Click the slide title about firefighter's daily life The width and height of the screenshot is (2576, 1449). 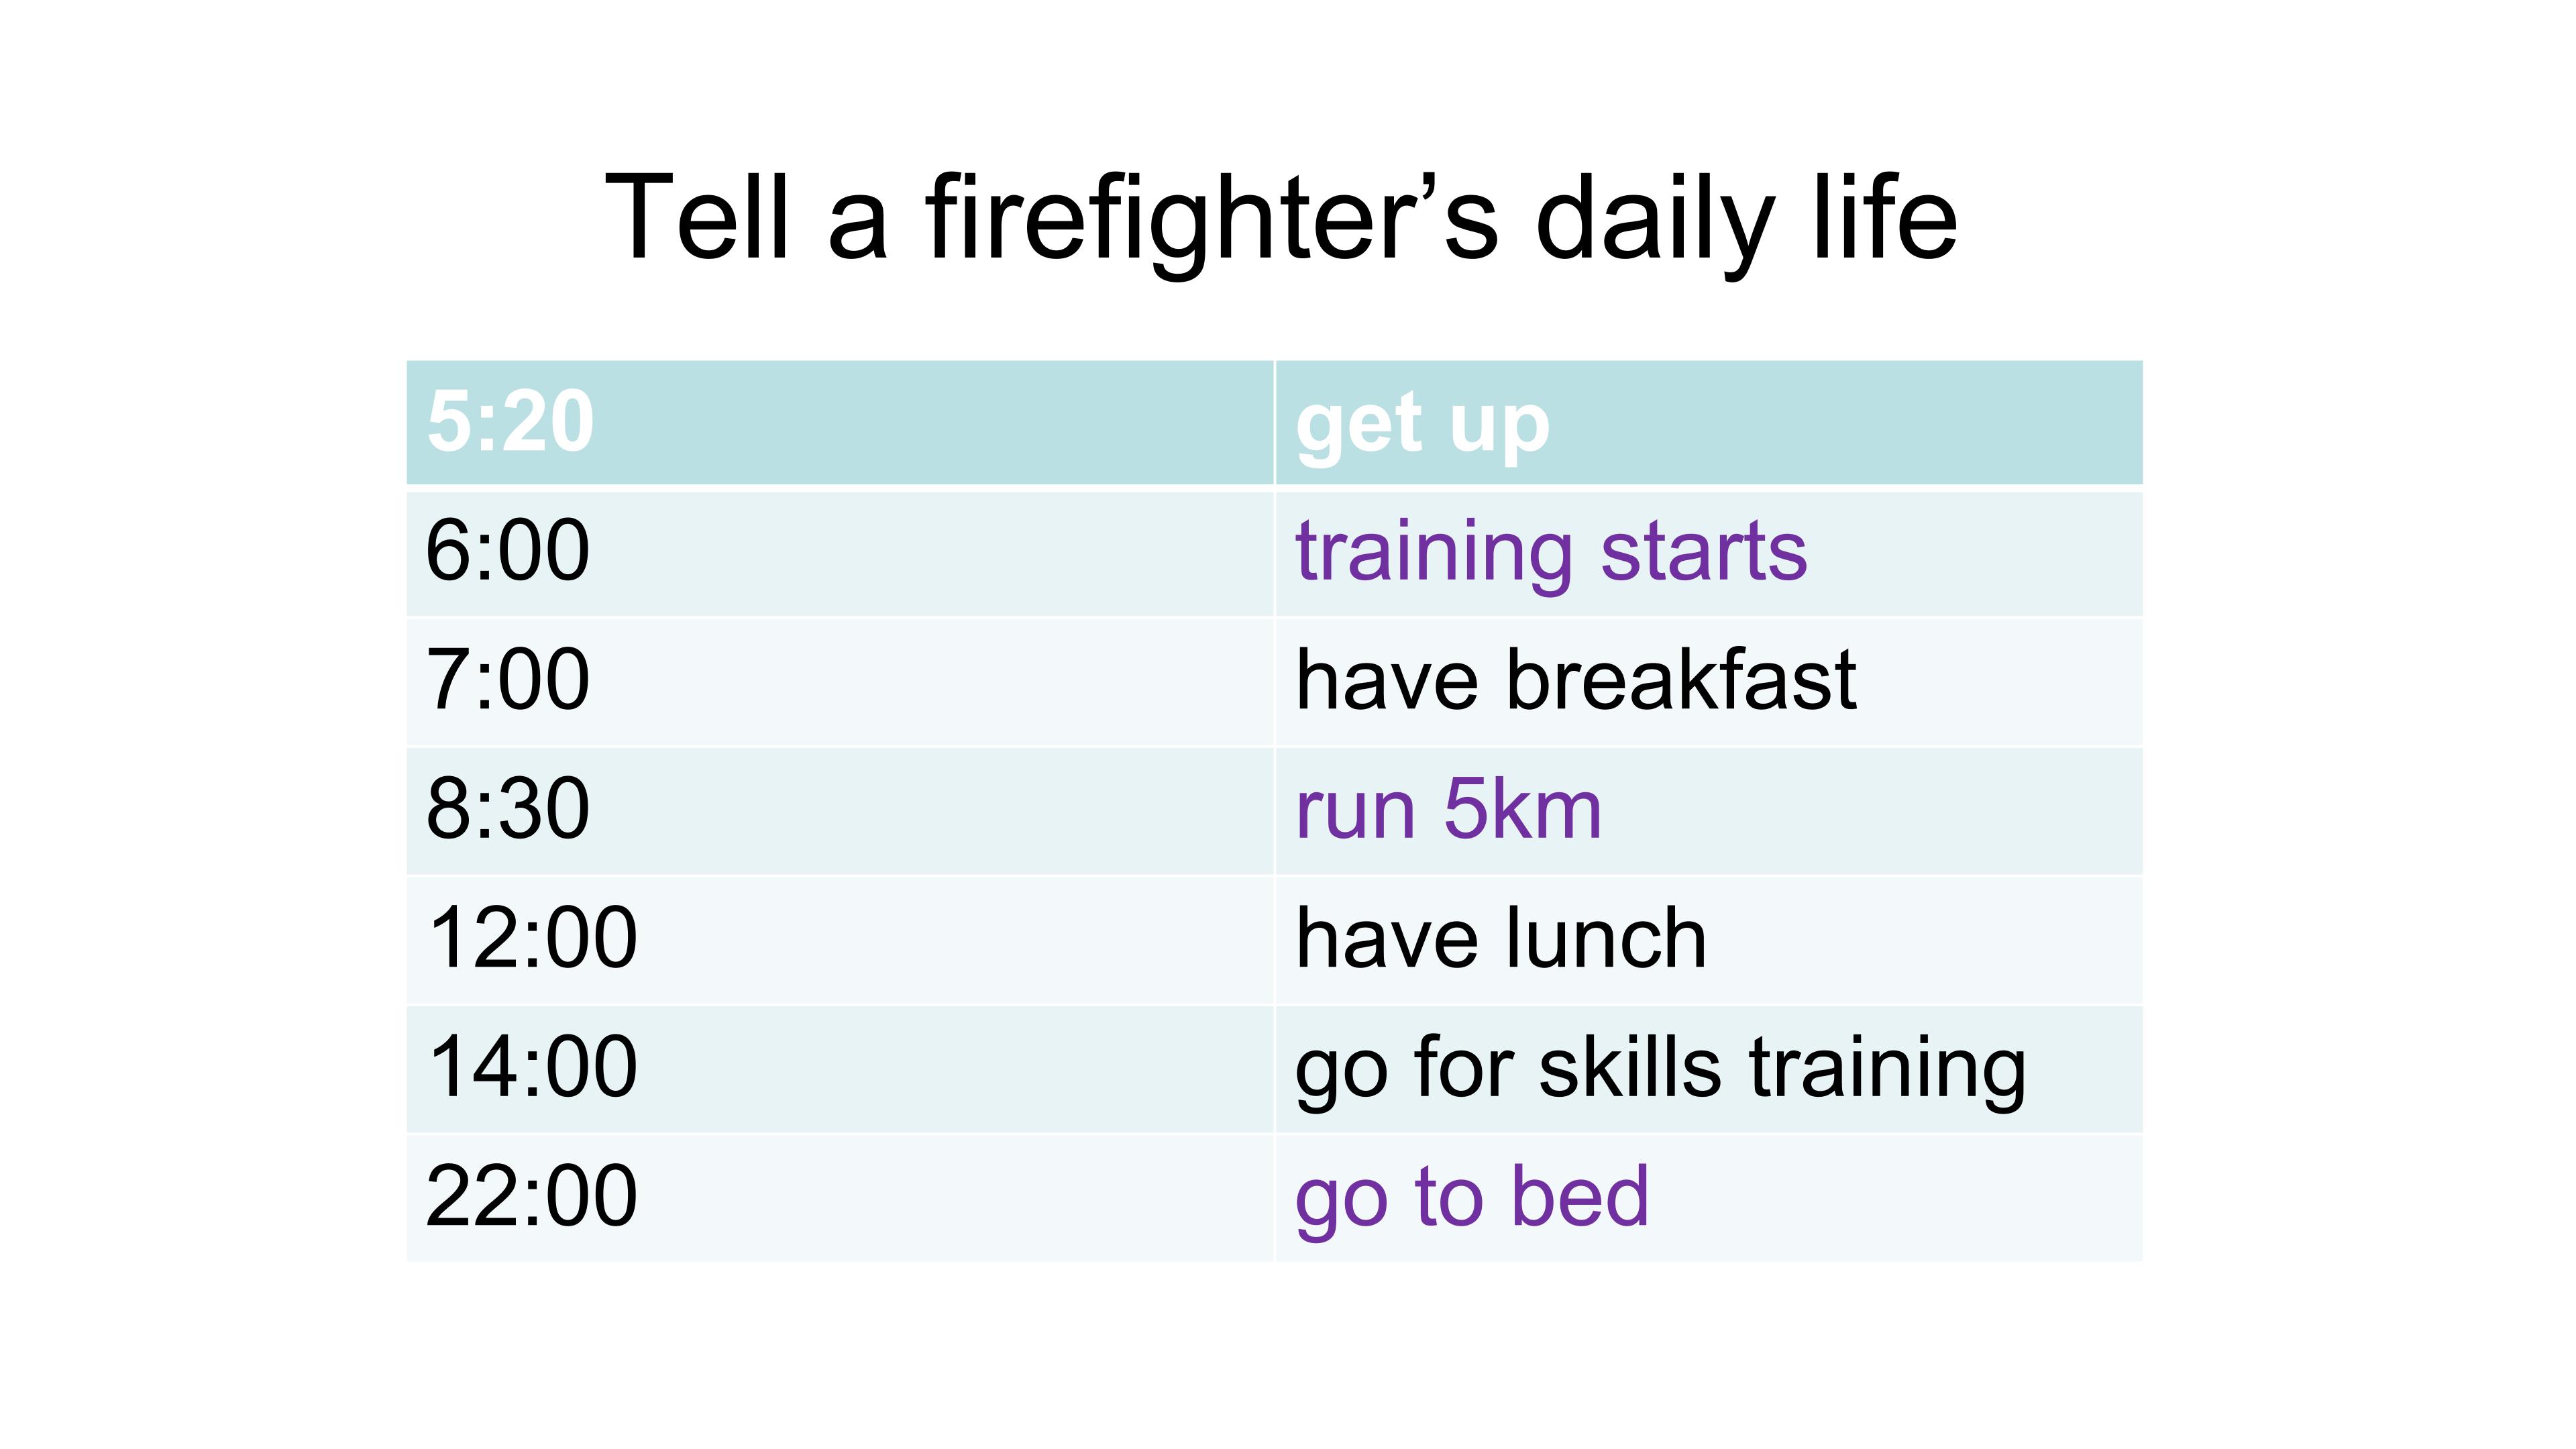pos(1280,217)
